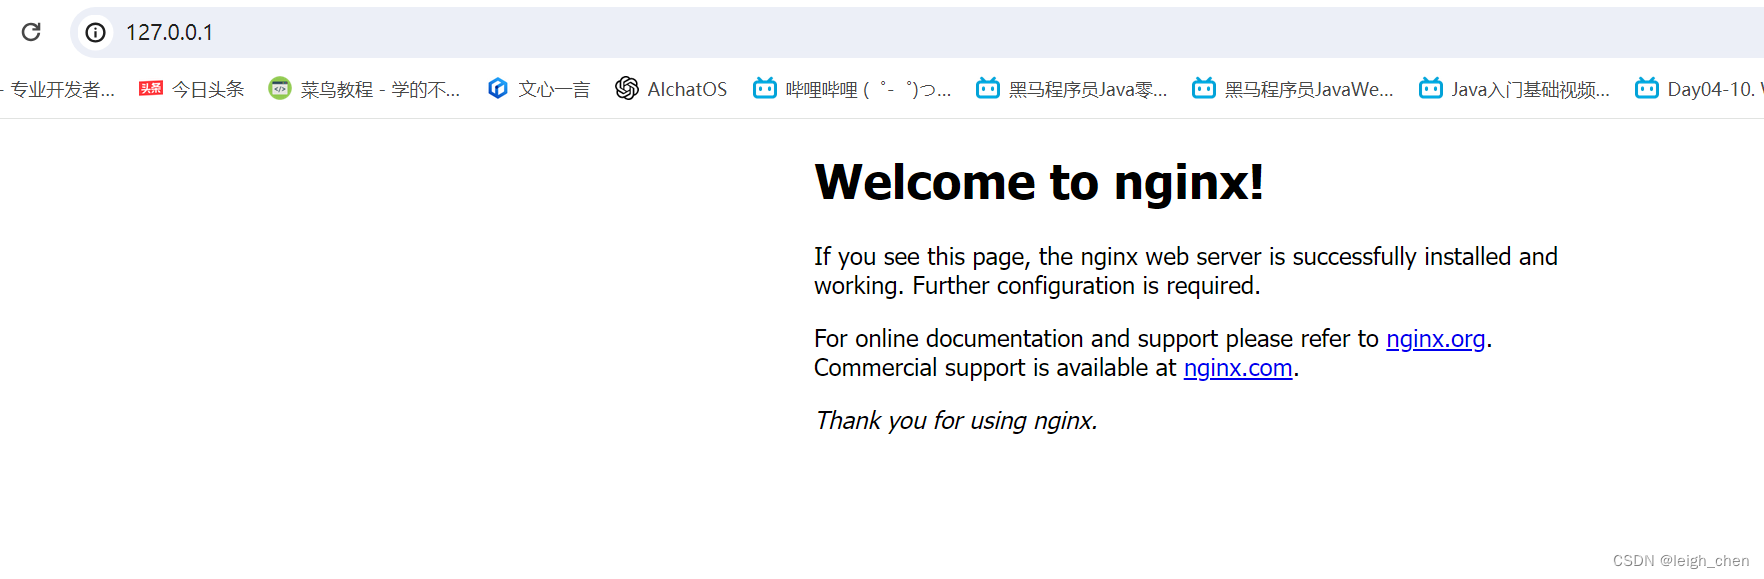Open the 文心一言 bookmark

(539, 89)
